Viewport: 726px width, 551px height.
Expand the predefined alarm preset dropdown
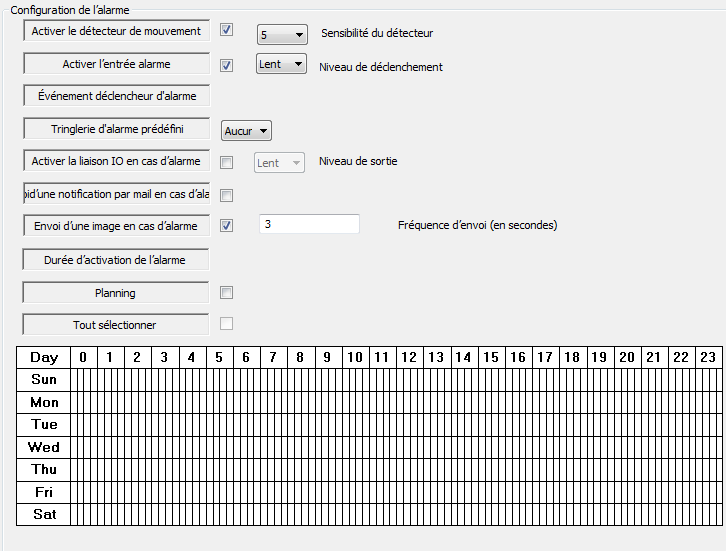[x=246, y=131]
